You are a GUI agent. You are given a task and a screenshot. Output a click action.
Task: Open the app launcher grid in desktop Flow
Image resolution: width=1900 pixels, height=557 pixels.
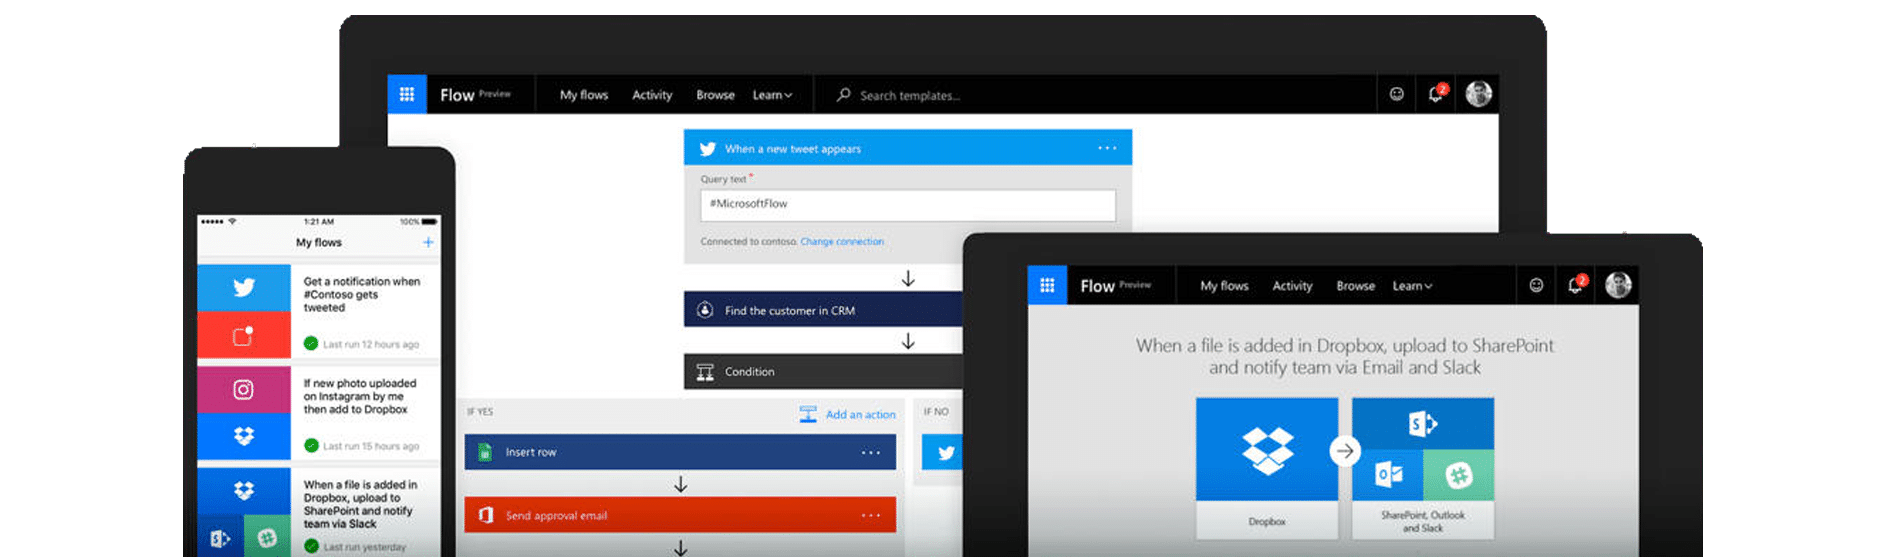[x=407, y=94]
